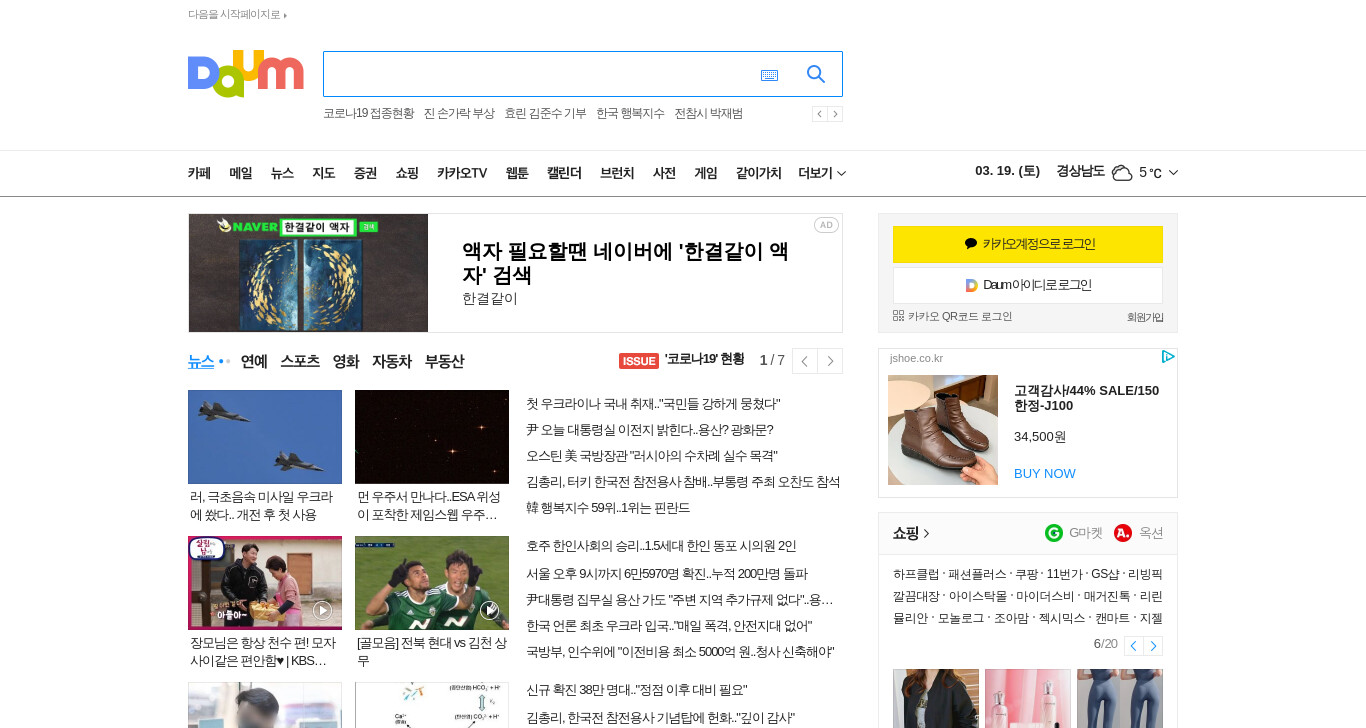Viewport: 1366px width, 728px height.
Task: Click the Kakao QR code login icon
Action: (898, 316)
